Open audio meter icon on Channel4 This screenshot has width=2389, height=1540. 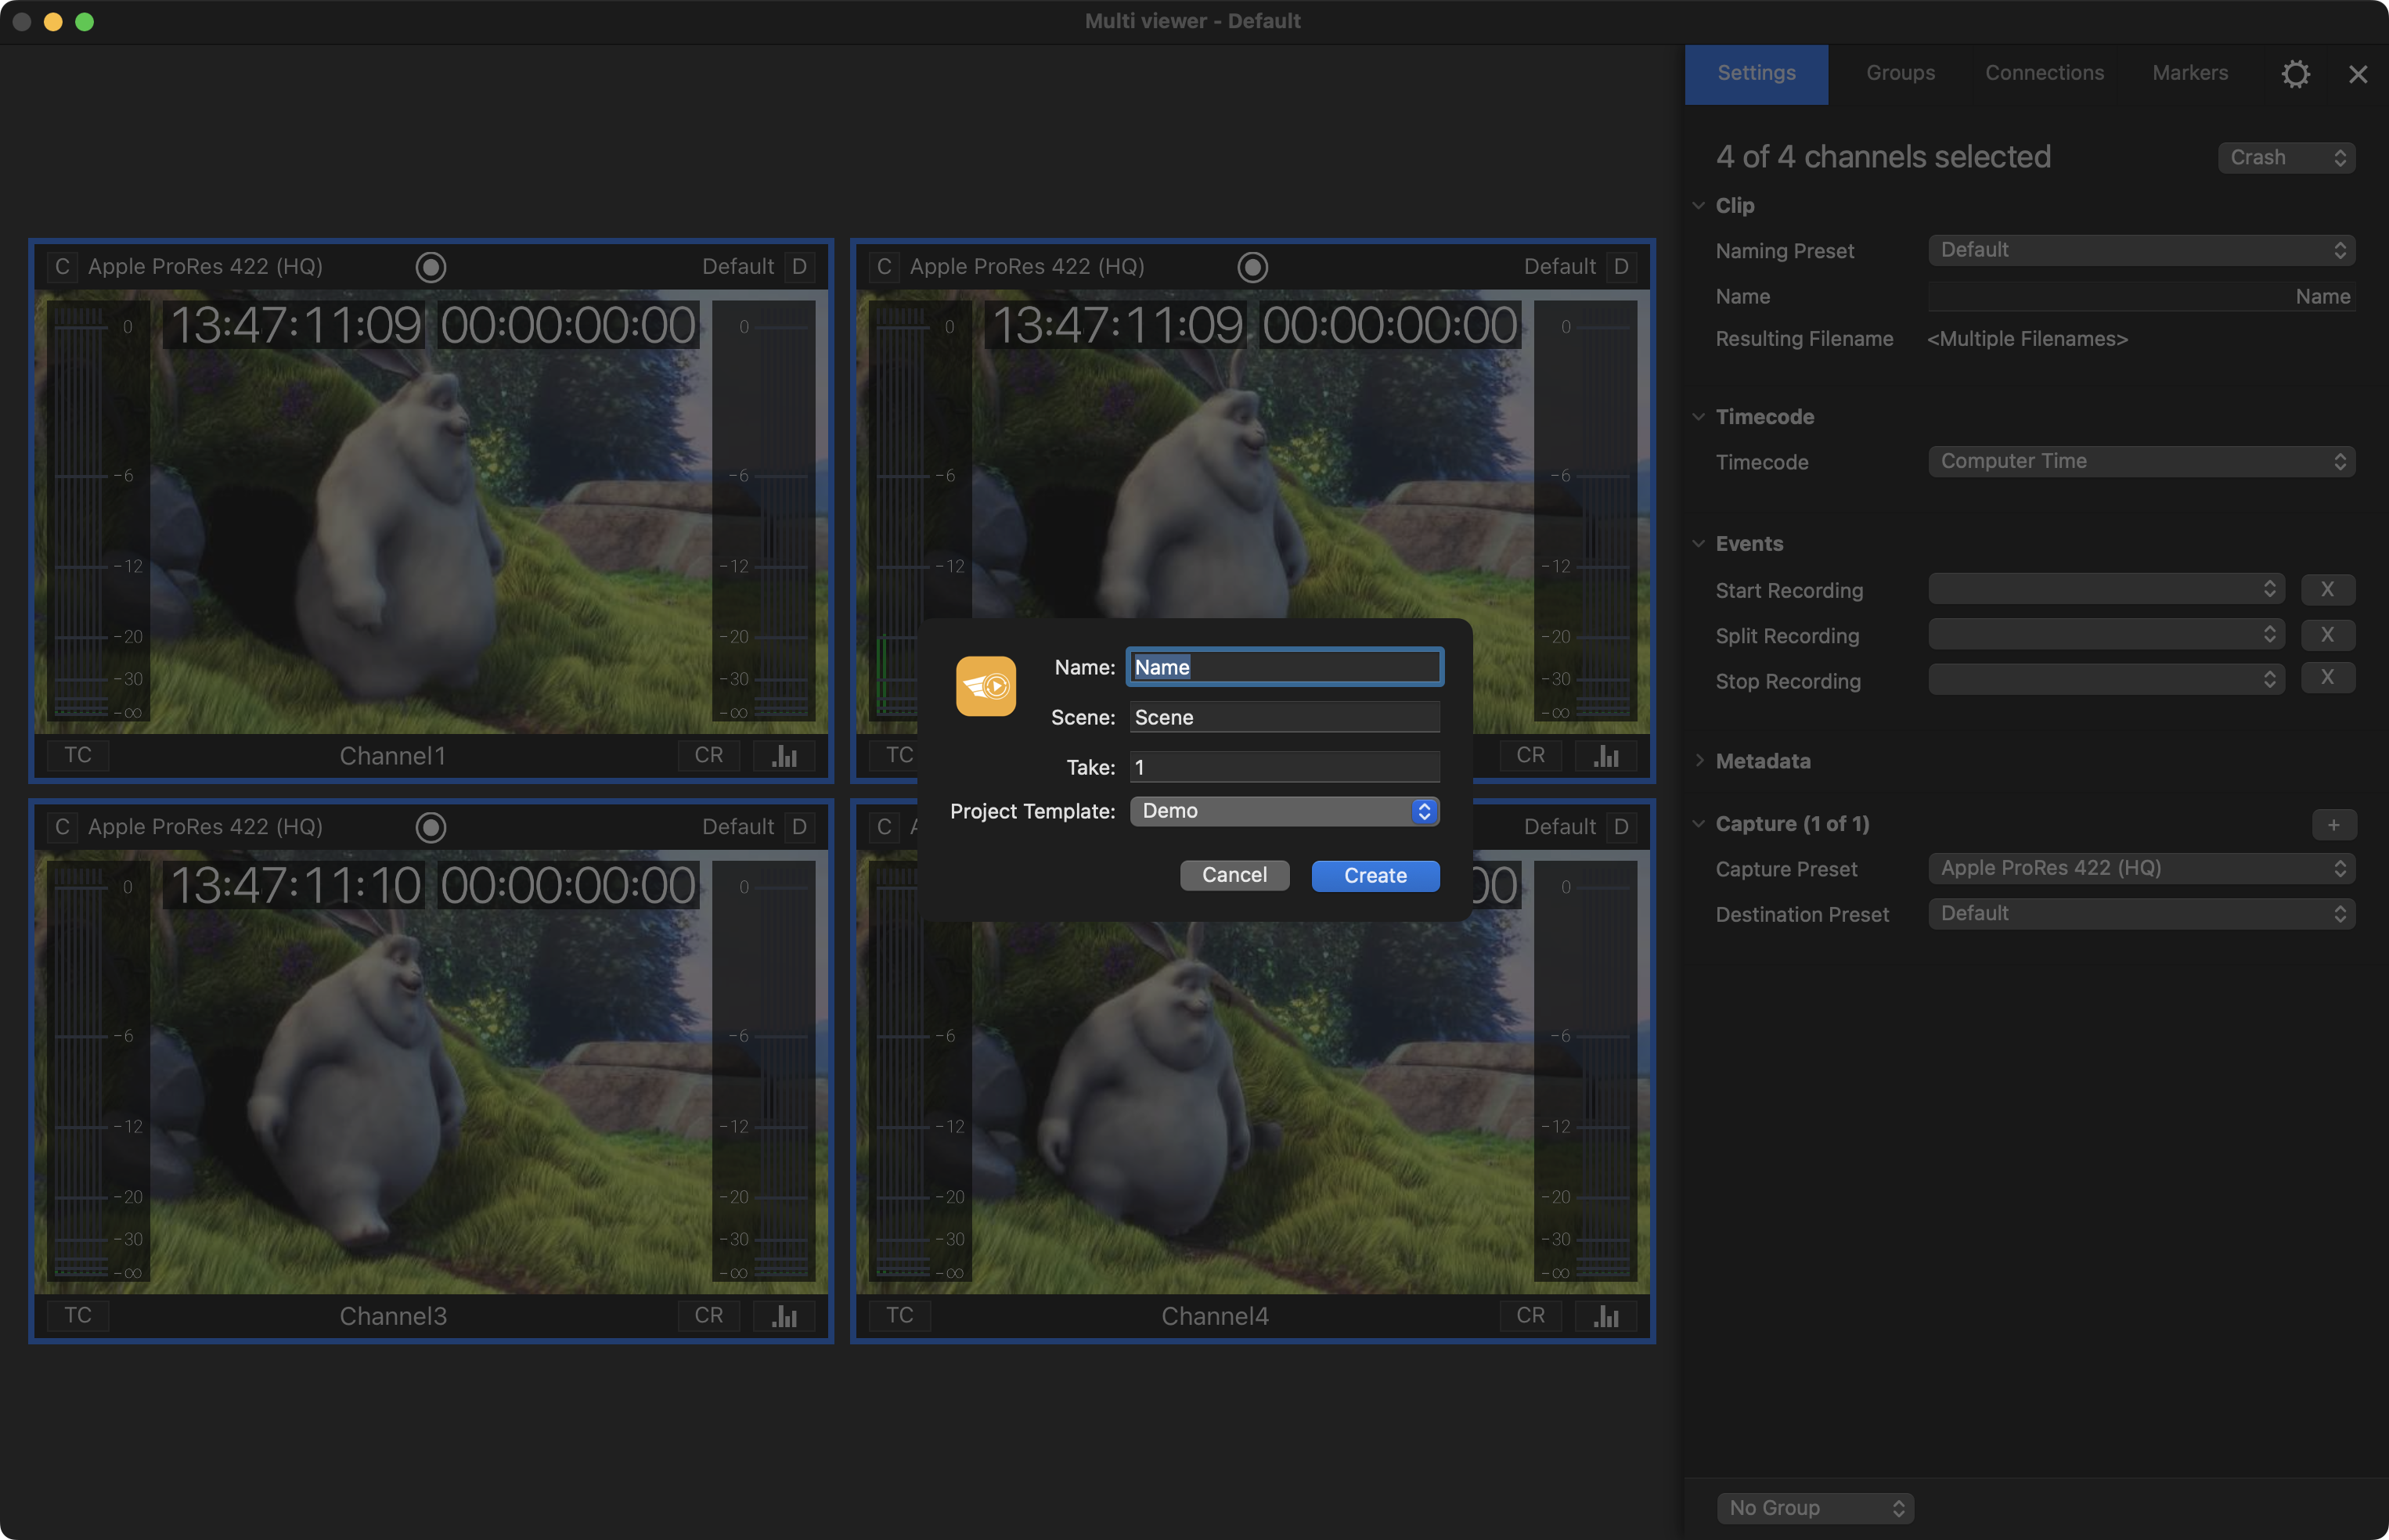1607,1315
